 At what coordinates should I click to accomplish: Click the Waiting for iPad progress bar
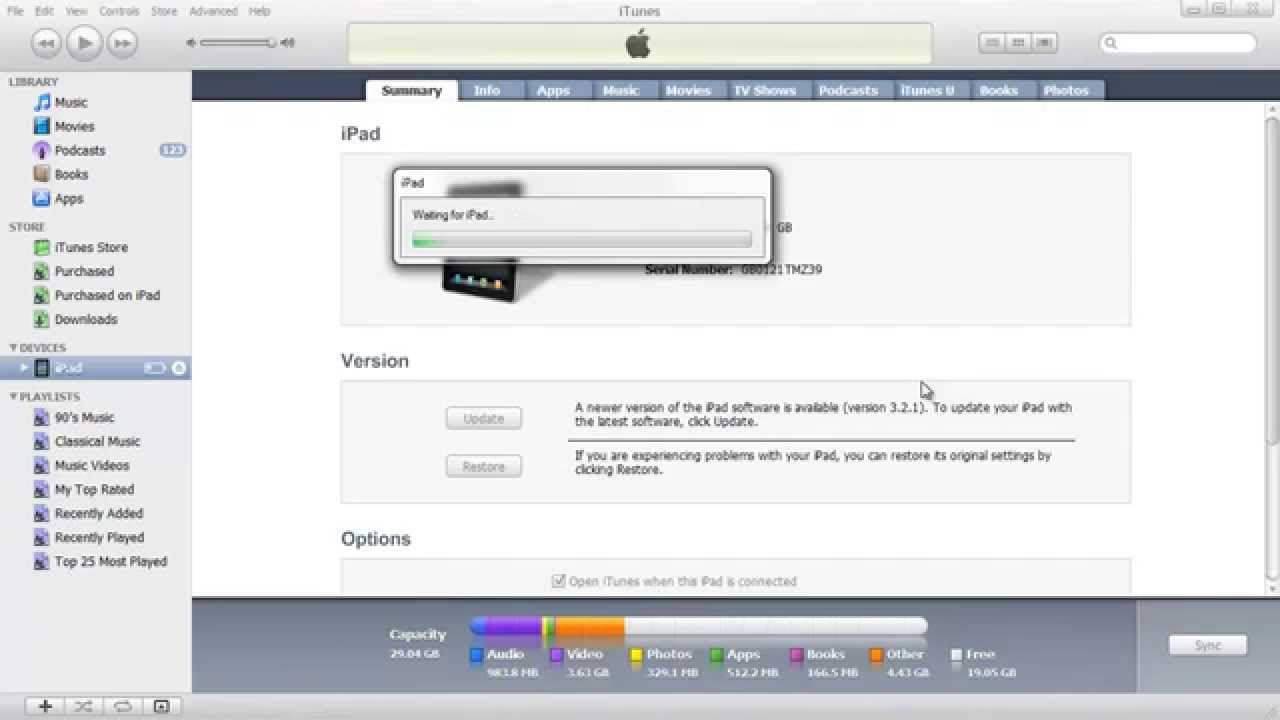[x=582, y=240]
